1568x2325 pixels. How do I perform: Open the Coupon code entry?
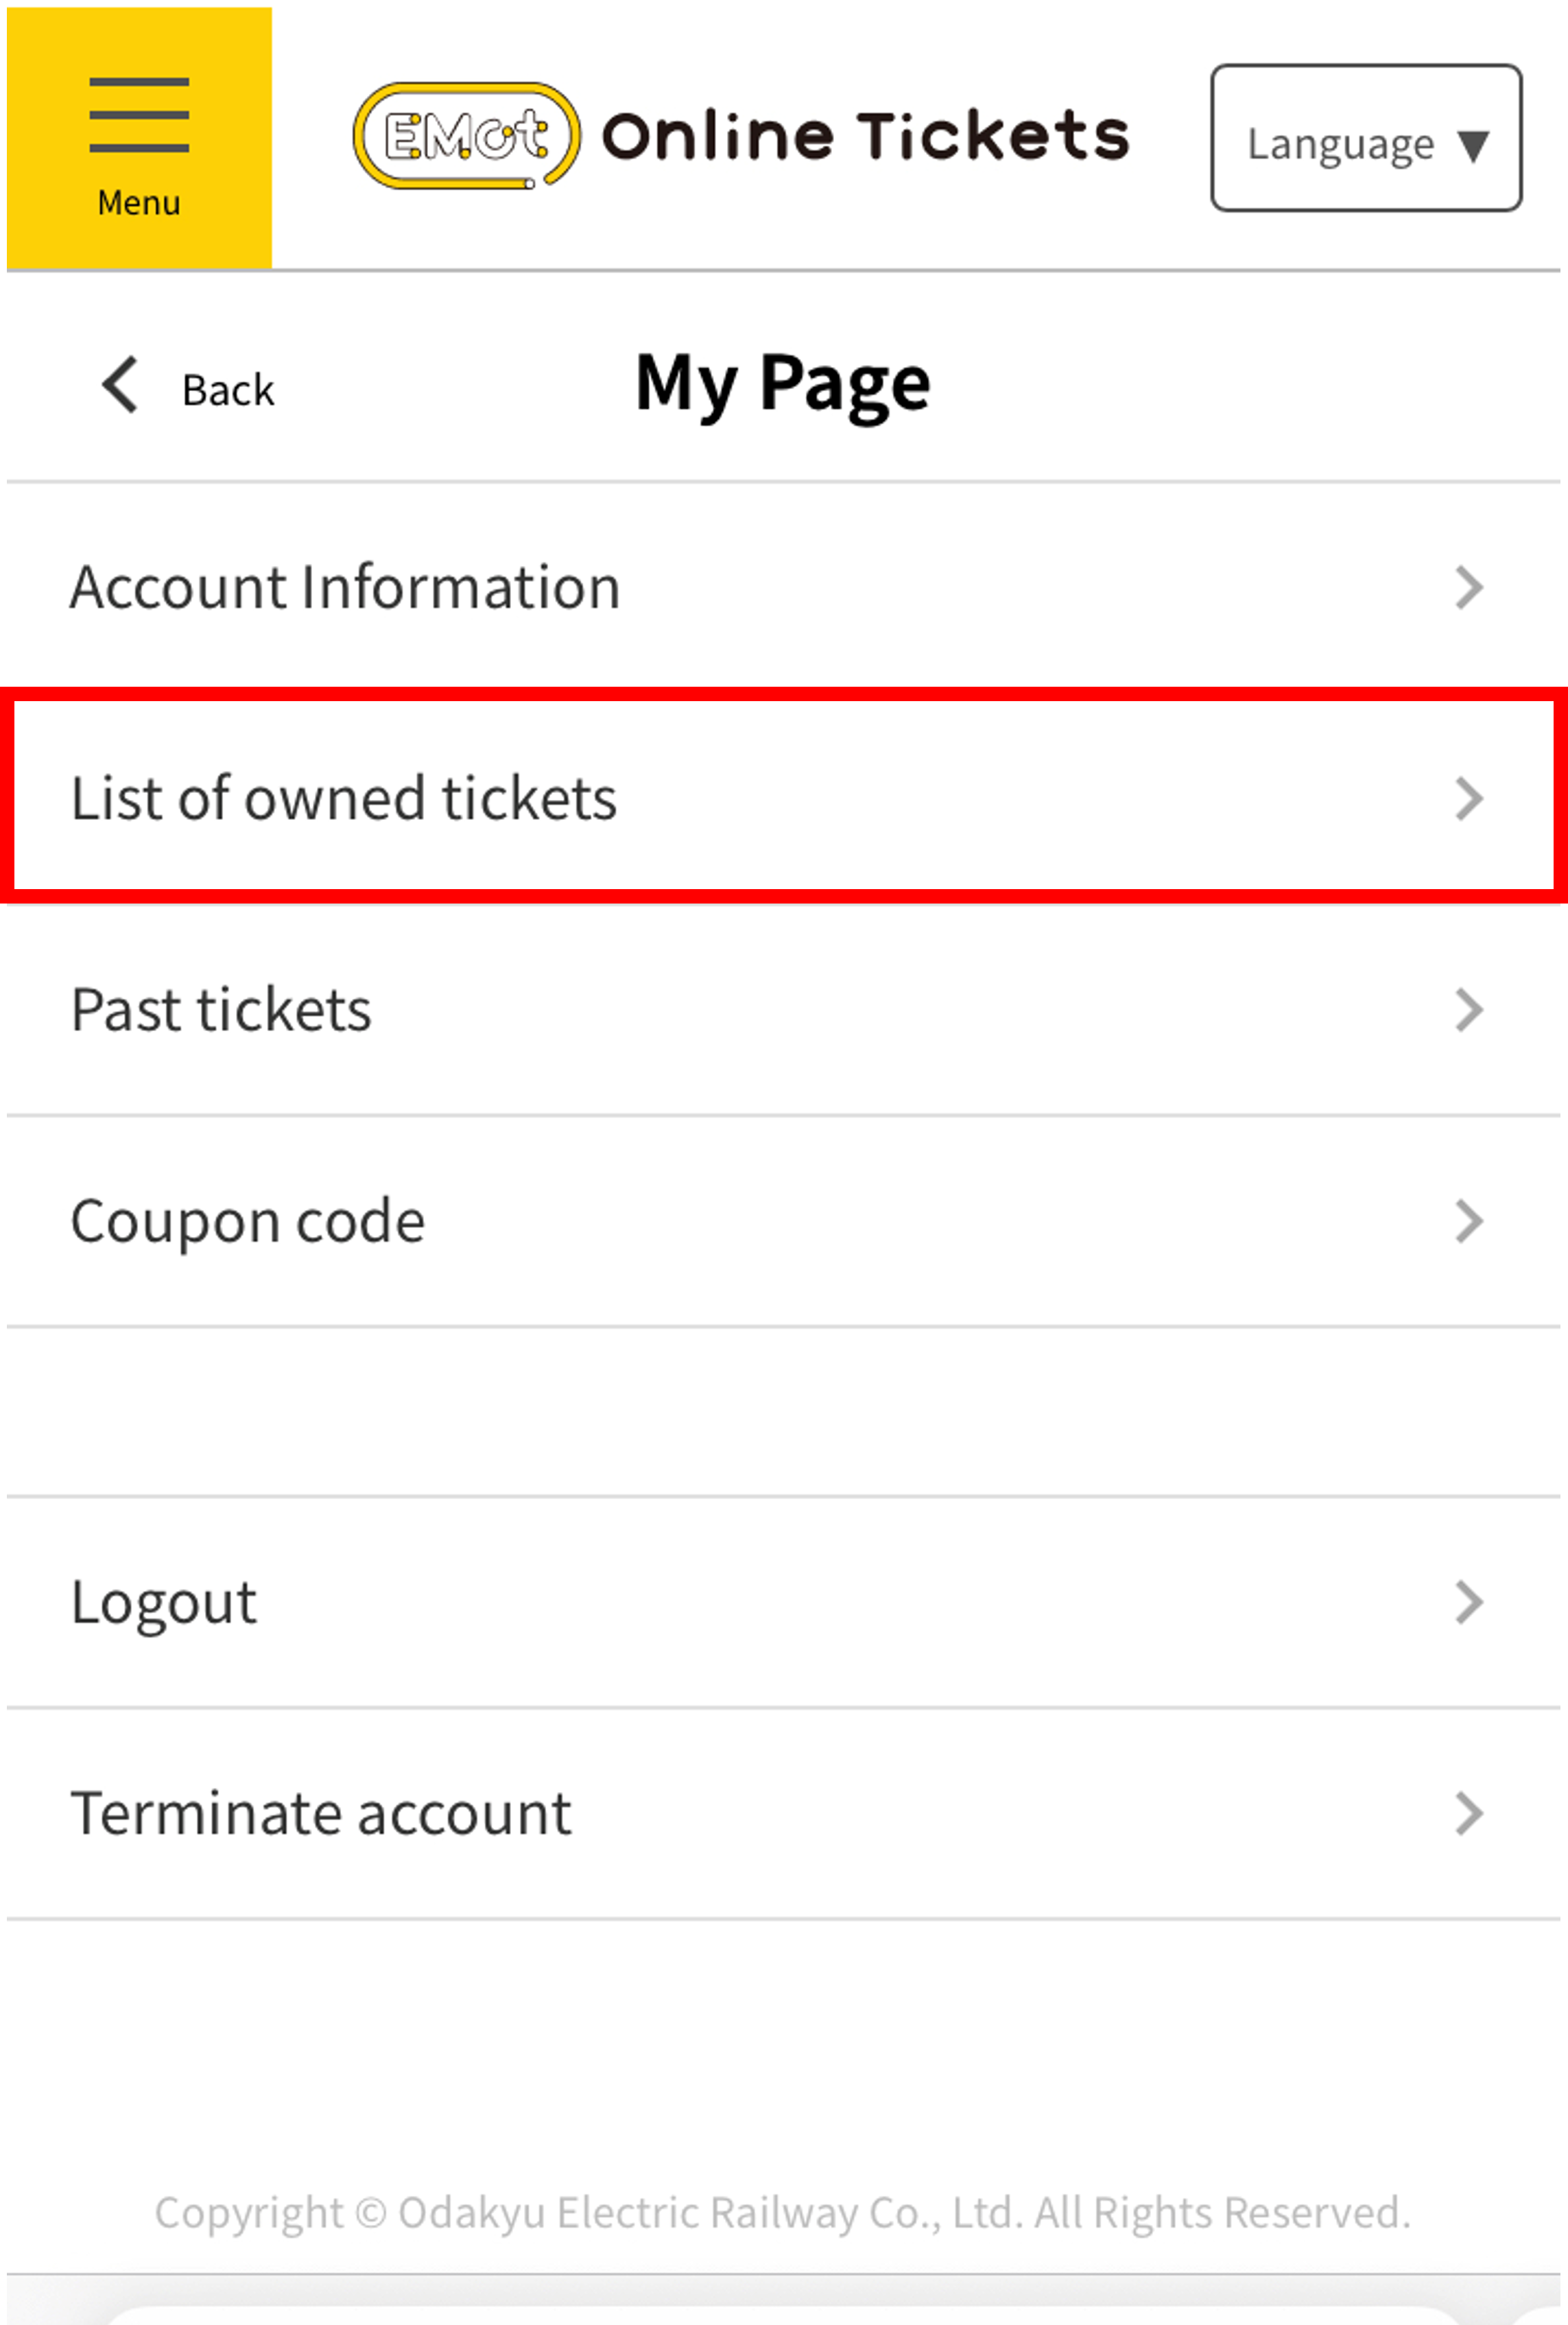pos(247,1221)
